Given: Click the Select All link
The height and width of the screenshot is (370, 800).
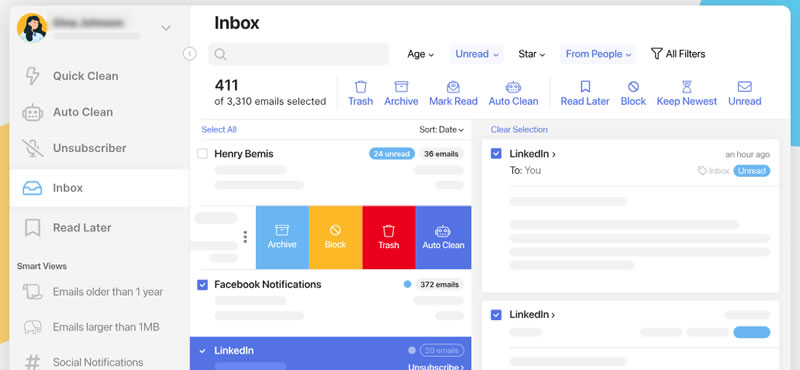Looking at the screenshot, I should (219, 130).
